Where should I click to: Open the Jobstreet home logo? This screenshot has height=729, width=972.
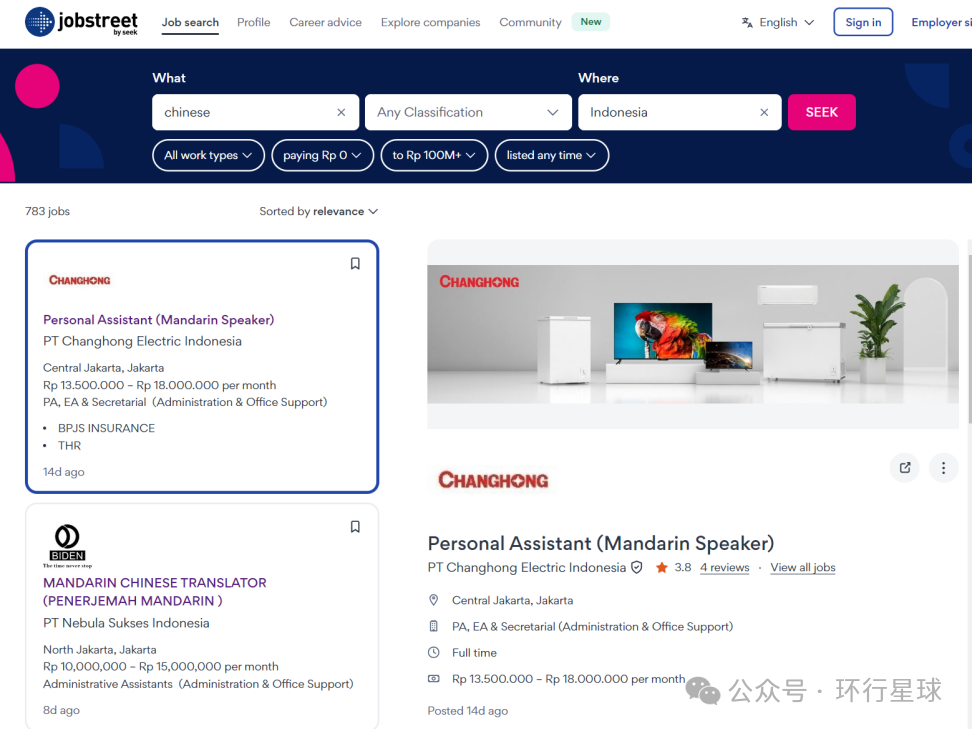[81, 22]
